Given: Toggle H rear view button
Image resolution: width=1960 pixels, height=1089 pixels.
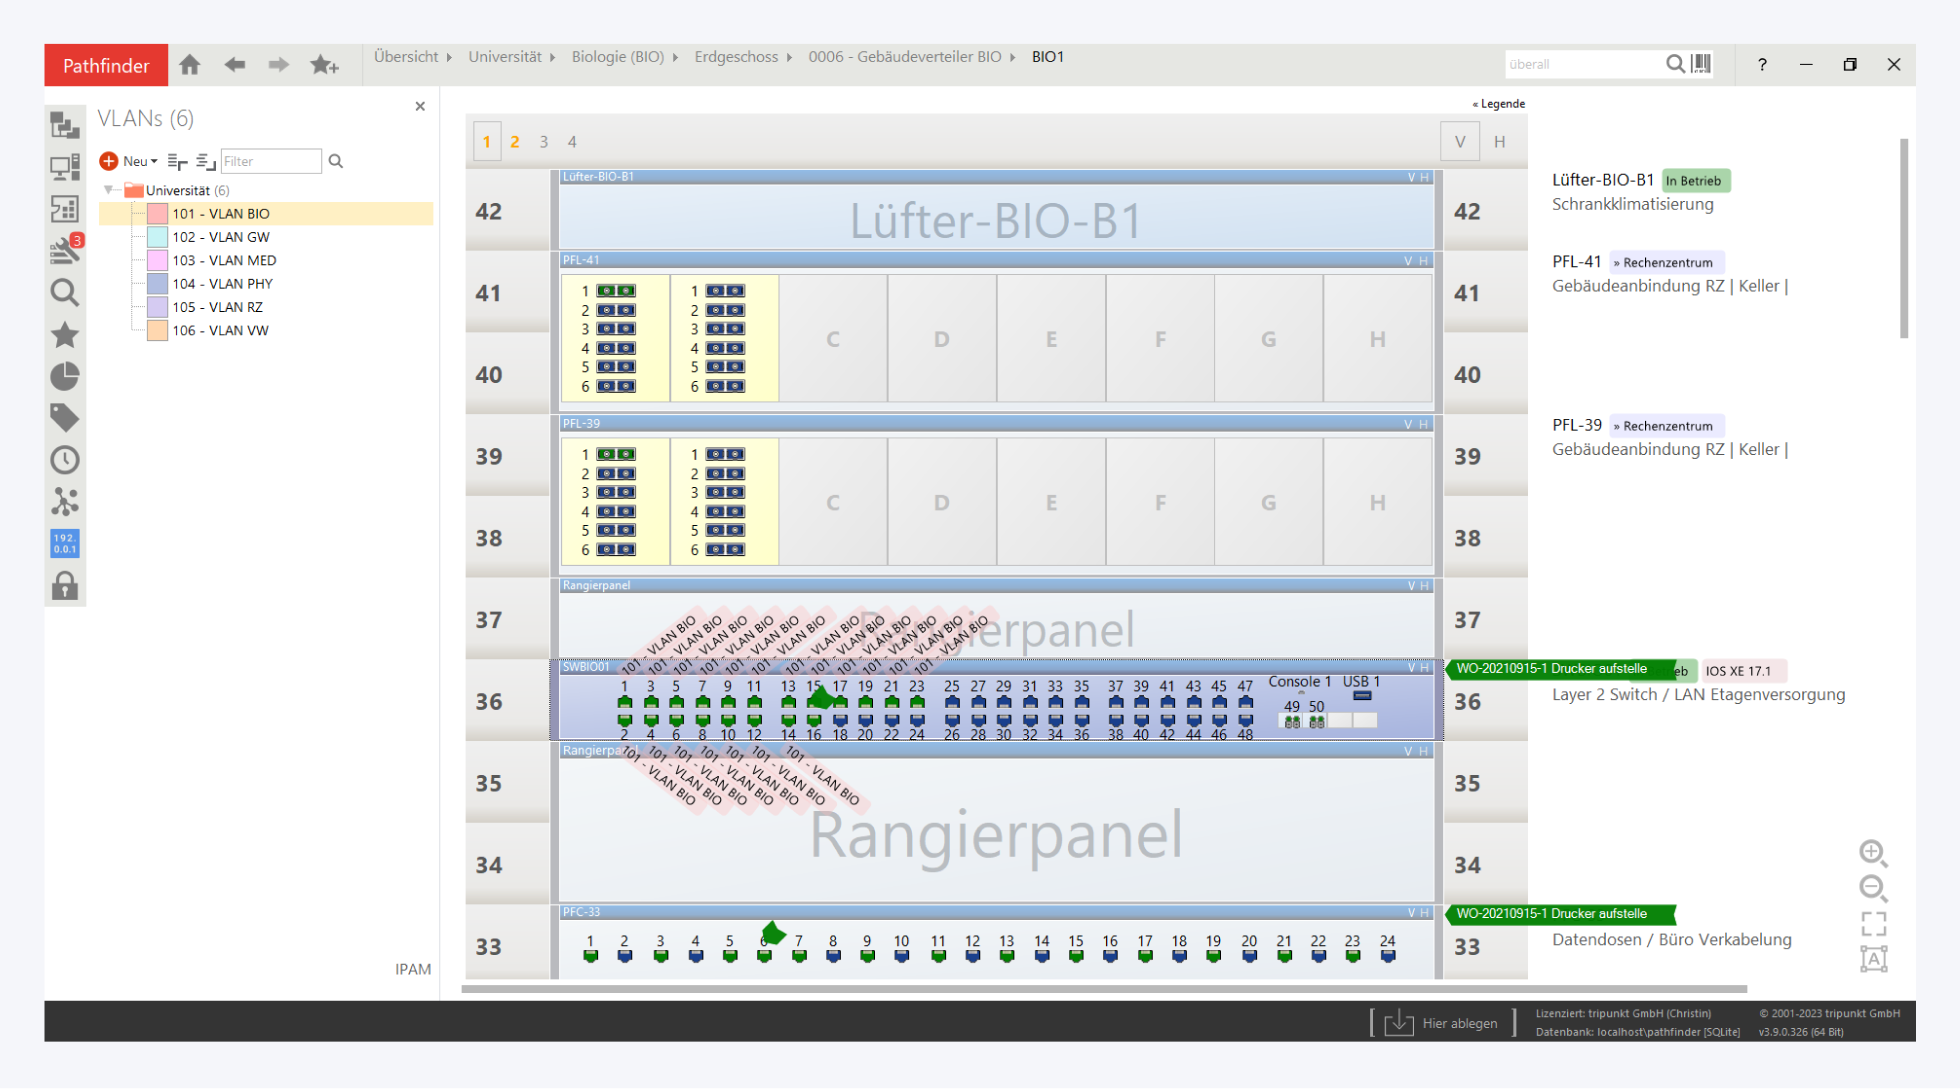Looking at the screenshot, I should tap(1499, 142).
